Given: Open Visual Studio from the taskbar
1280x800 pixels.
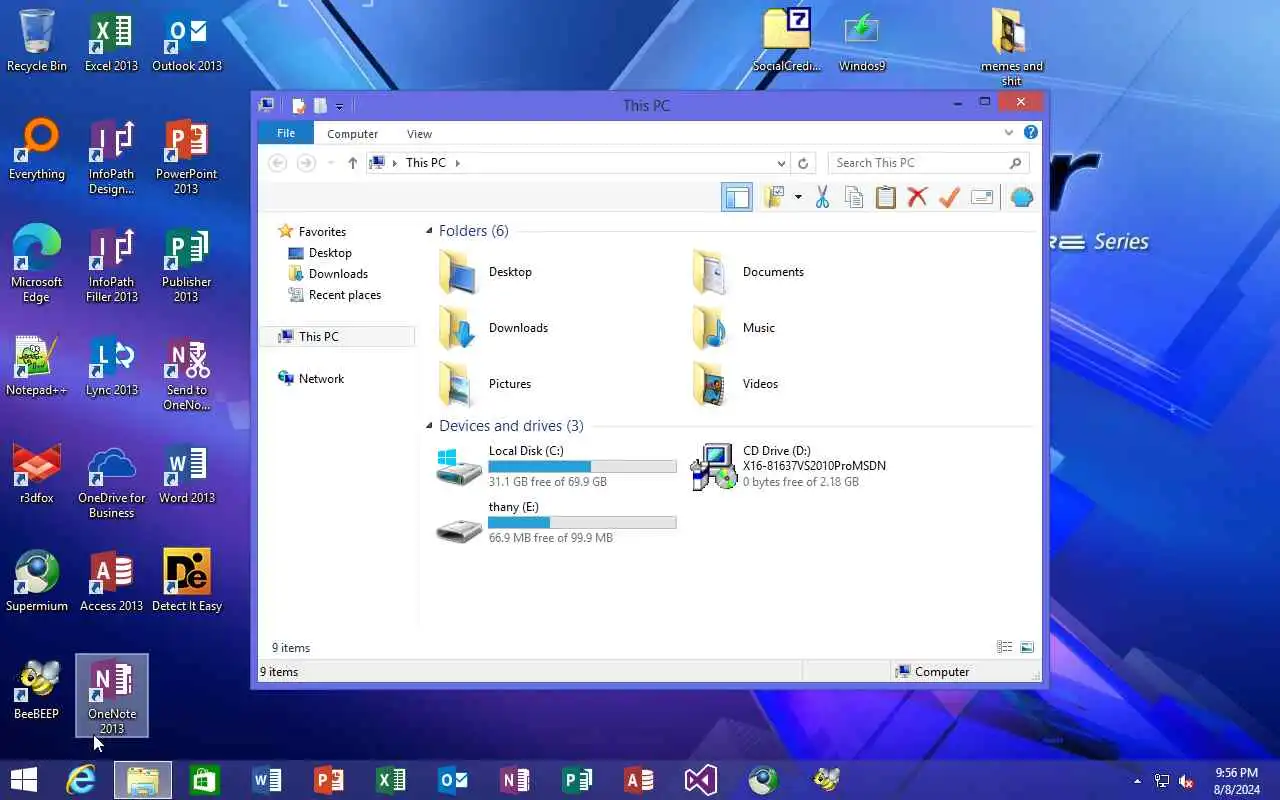Looking at the screenshot, I should click(x=701, y=780).
